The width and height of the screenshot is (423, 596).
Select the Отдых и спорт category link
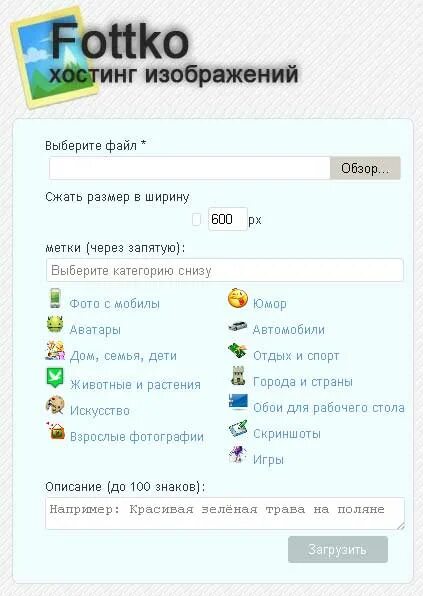tap(296, 356)
